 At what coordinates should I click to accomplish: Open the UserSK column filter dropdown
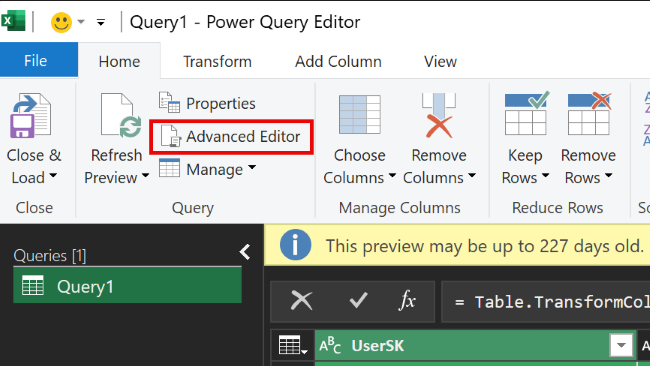coord(621,345)
